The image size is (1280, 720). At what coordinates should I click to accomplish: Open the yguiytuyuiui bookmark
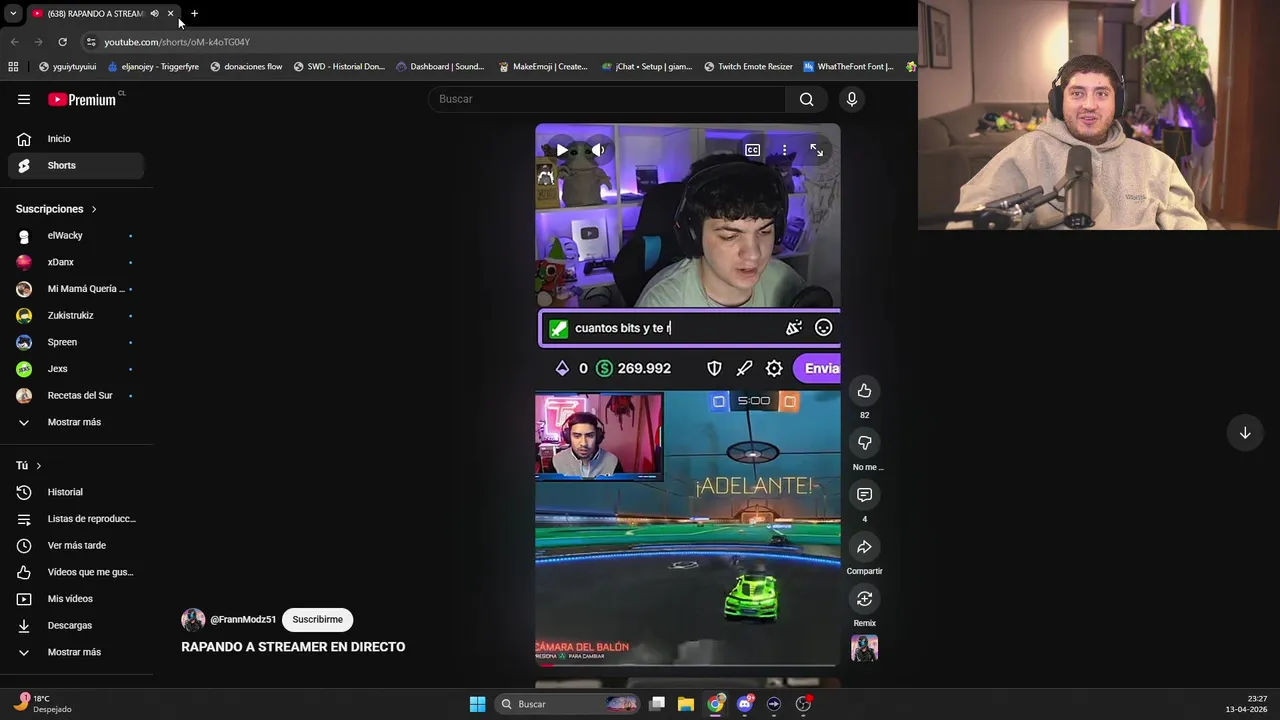(x=68, y=67)
